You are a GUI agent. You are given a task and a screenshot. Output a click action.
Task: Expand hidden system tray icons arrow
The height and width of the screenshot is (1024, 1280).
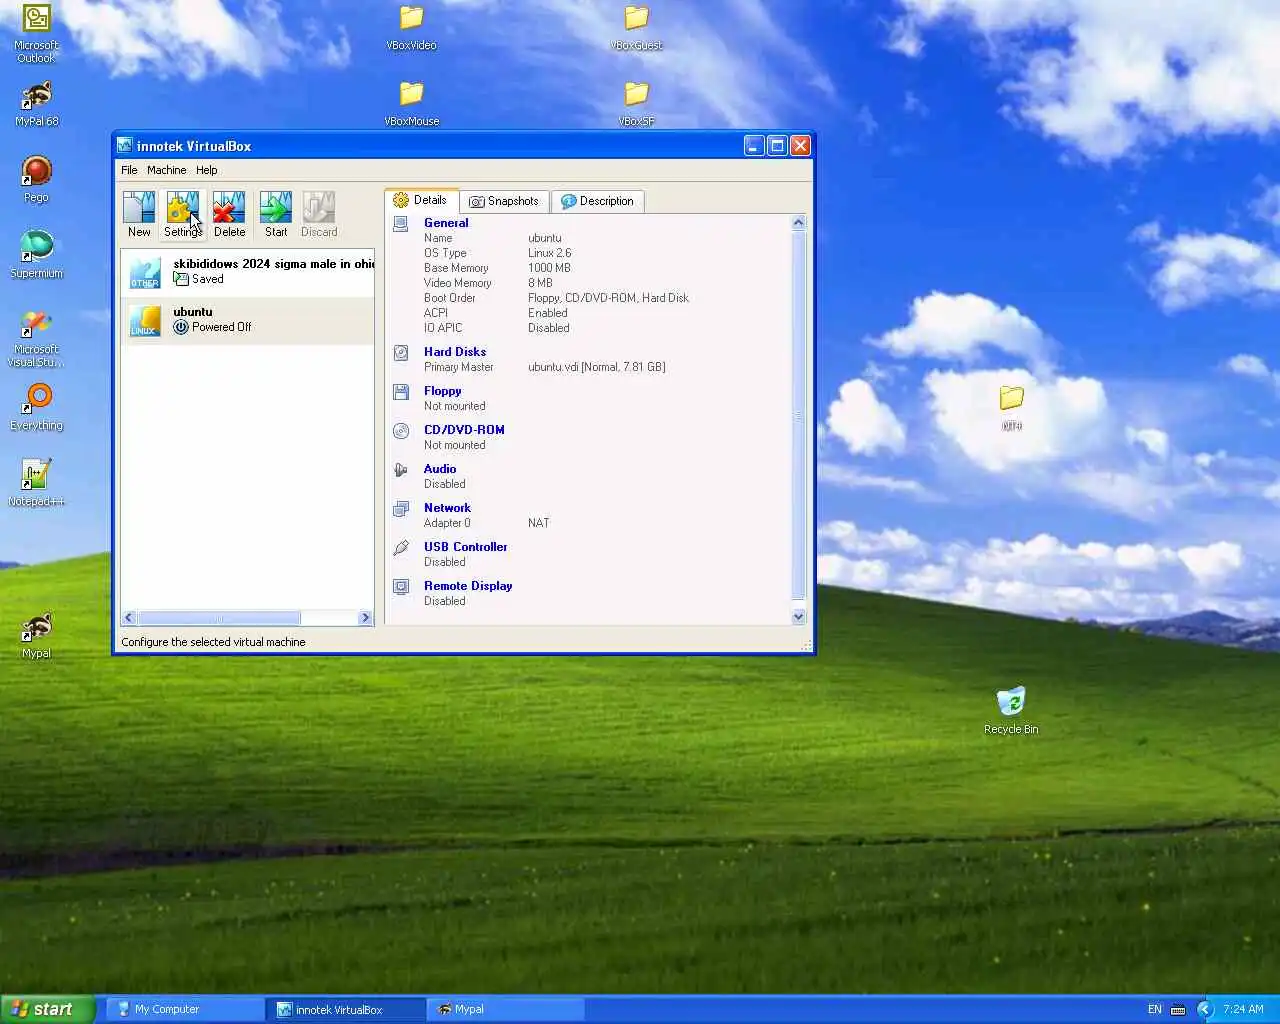[1204, 1009]
